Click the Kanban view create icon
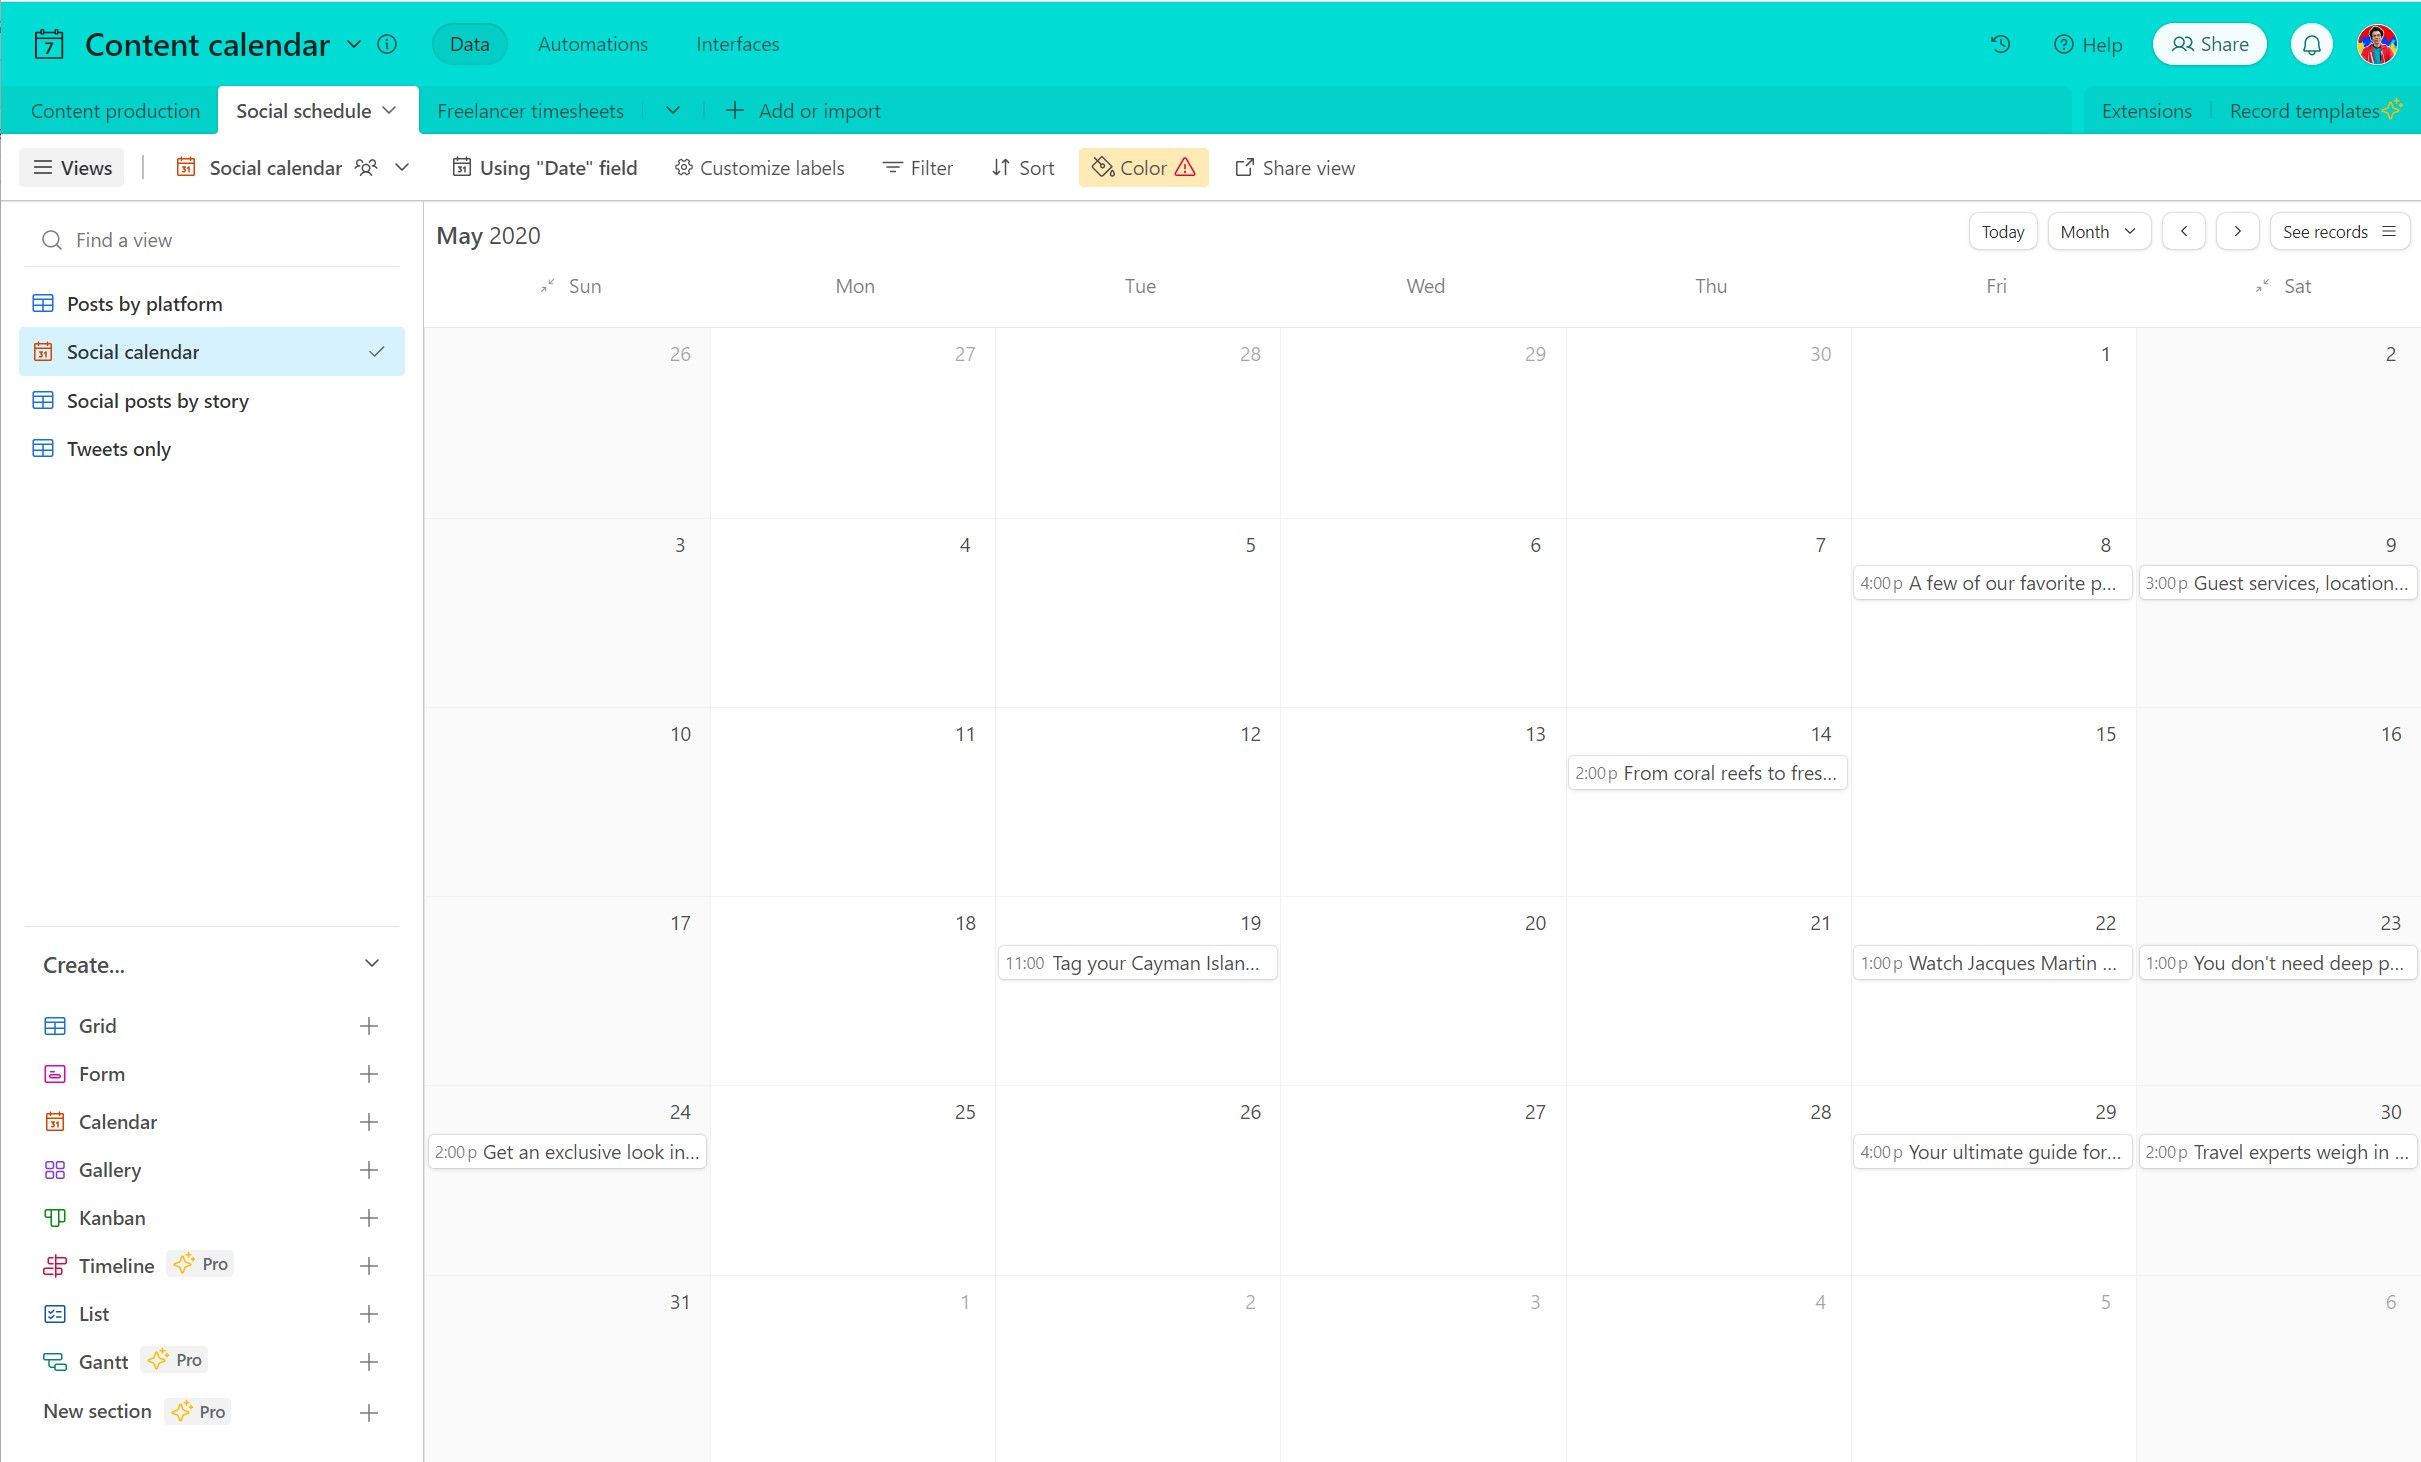Viewport: 2421px width, 1462px height. click(x=368, y=1216)
